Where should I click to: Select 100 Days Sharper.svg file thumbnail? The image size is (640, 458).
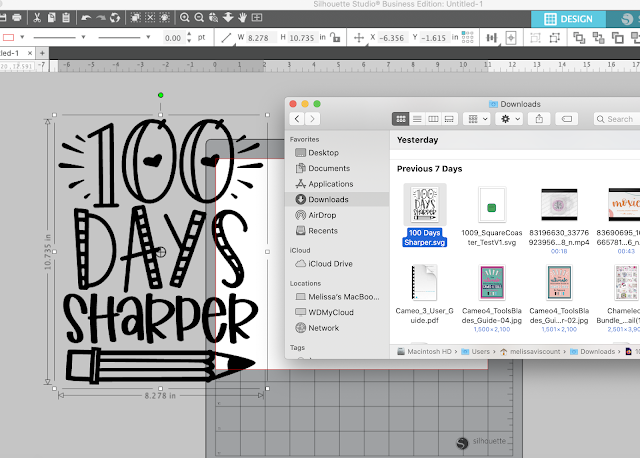pos(424,204)
